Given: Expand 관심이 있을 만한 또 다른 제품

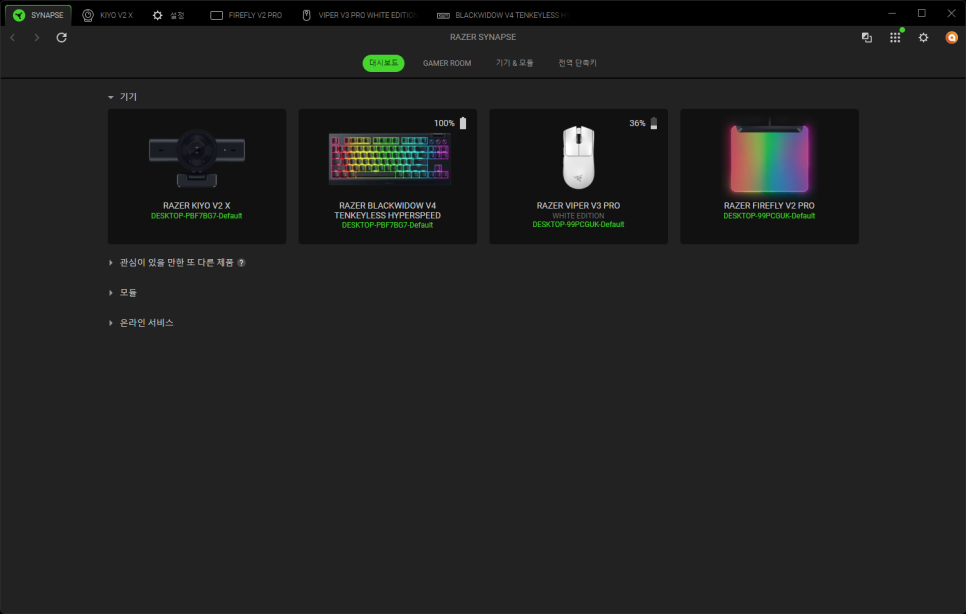Looking at the screenshot, I should tap(111, 263).
